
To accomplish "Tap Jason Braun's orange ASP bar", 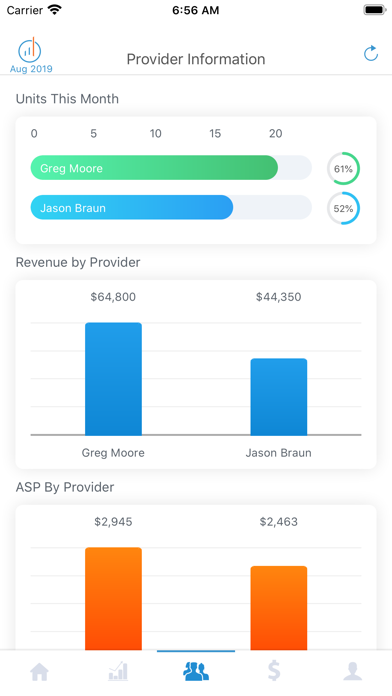I will coord(279,608).
